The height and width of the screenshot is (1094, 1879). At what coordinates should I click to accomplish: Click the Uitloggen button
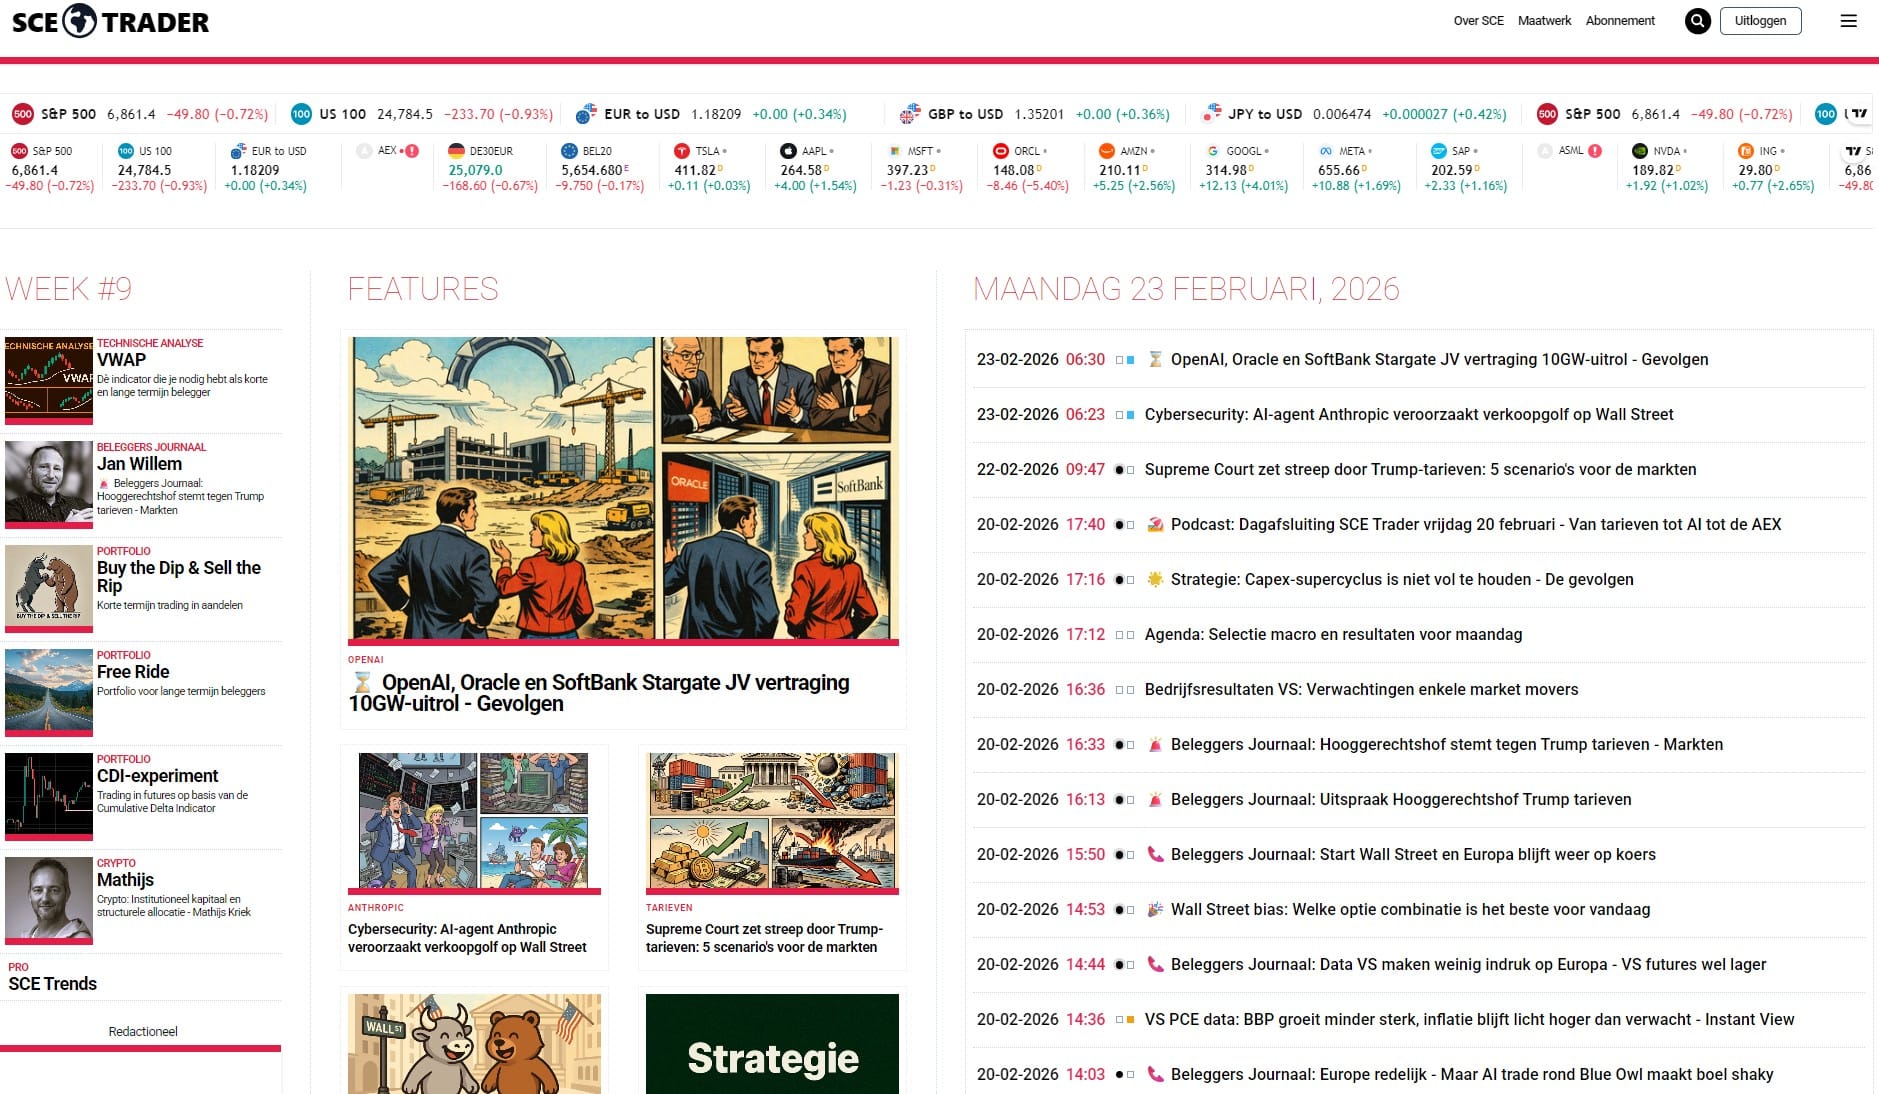tap(1760, 20)
